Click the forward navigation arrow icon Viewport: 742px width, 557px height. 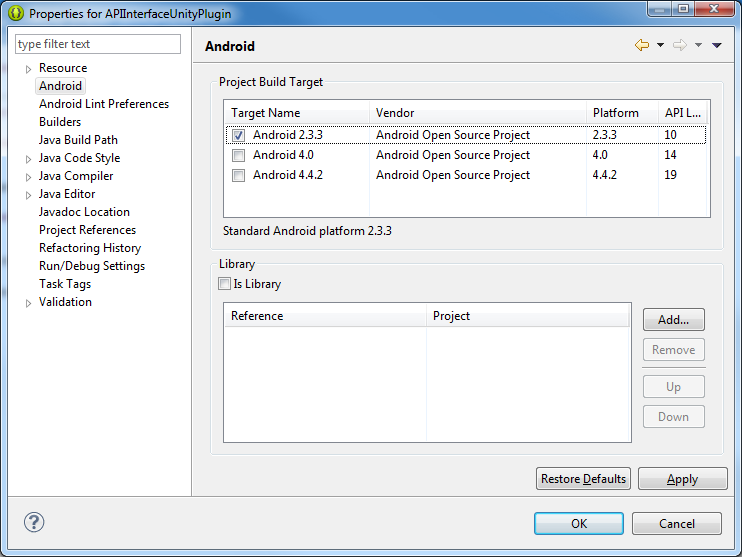(680, 45)
